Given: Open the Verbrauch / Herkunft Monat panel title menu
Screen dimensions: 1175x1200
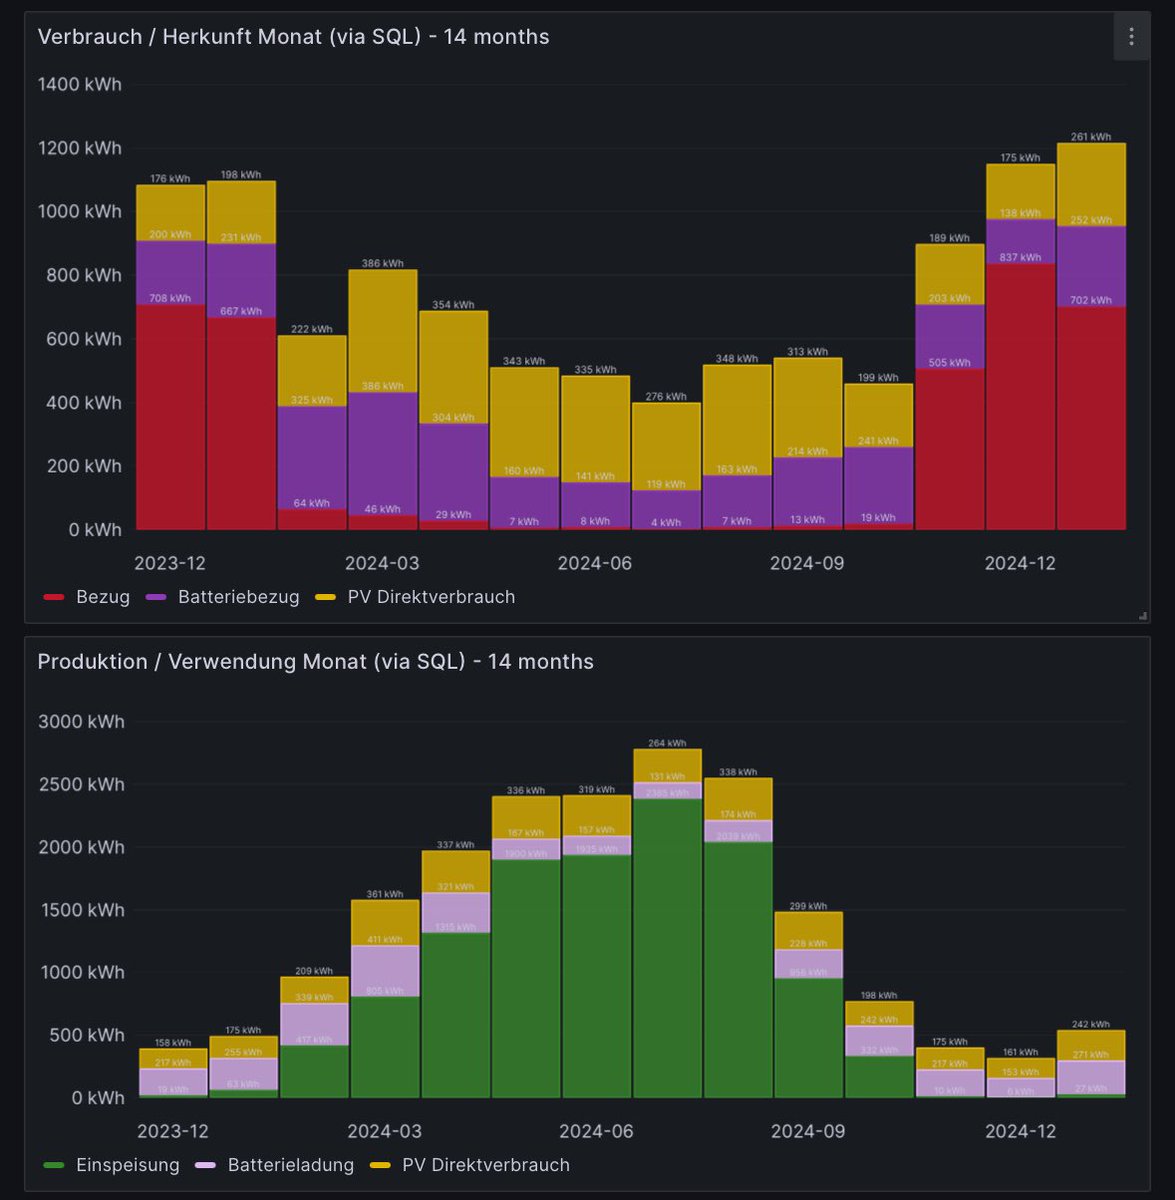Looking at the screenshot, I should click(x=293, y=37).
